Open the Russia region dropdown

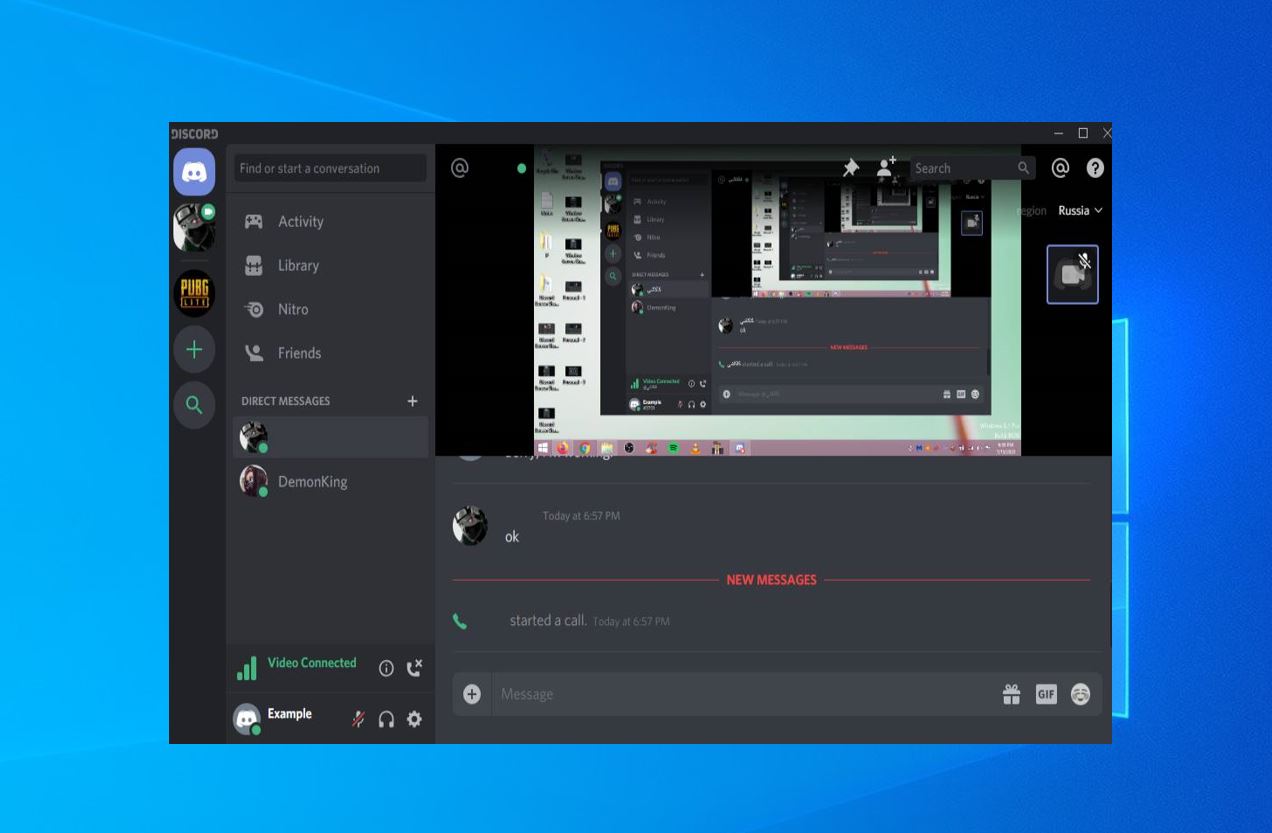(1081, 211)
